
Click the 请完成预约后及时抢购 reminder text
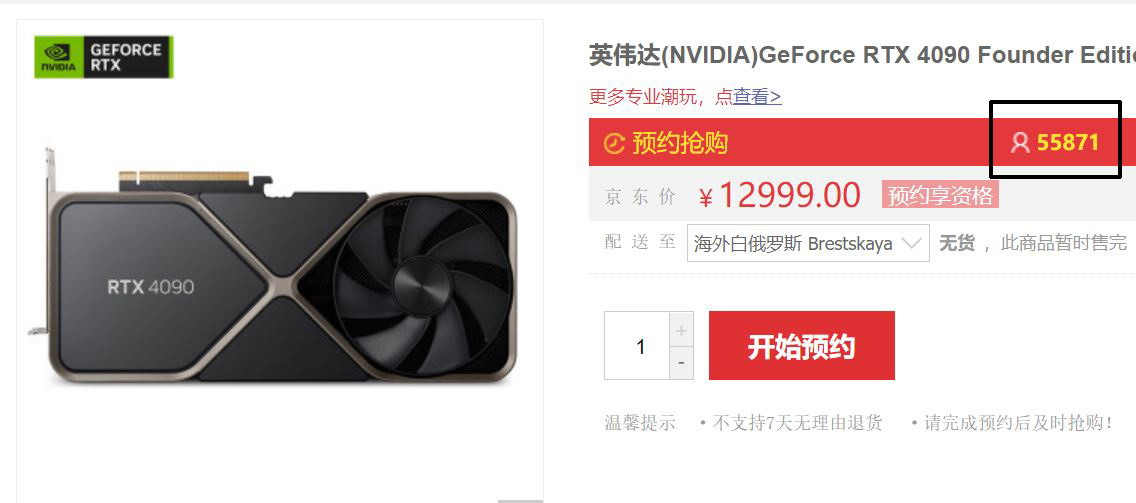[1017, 423]
